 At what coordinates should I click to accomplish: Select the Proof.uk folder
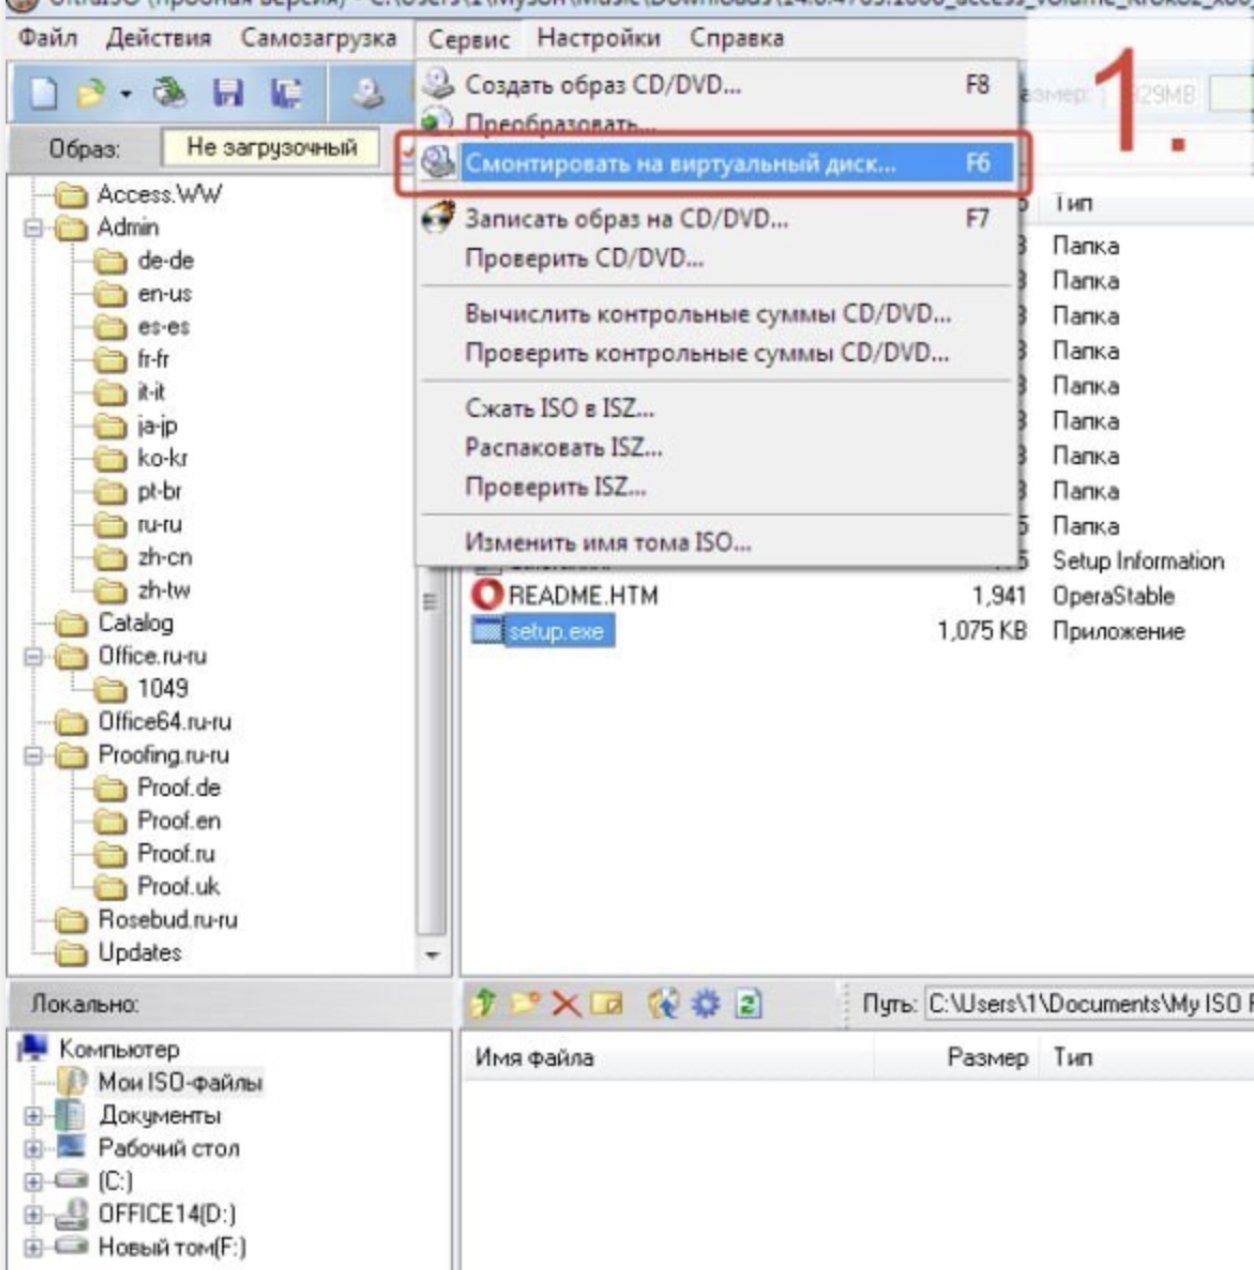coord(178,886)
